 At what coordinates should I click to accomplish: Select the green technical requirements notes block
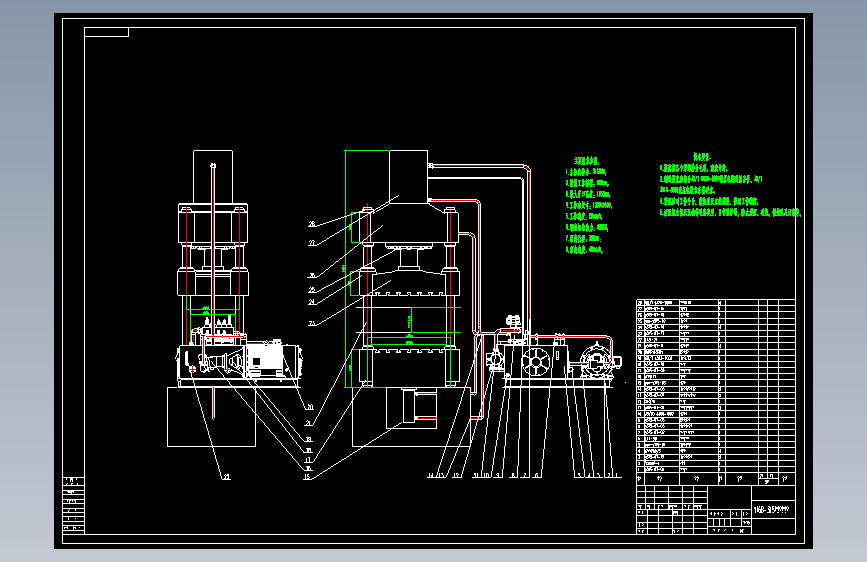tap(730, 185)
